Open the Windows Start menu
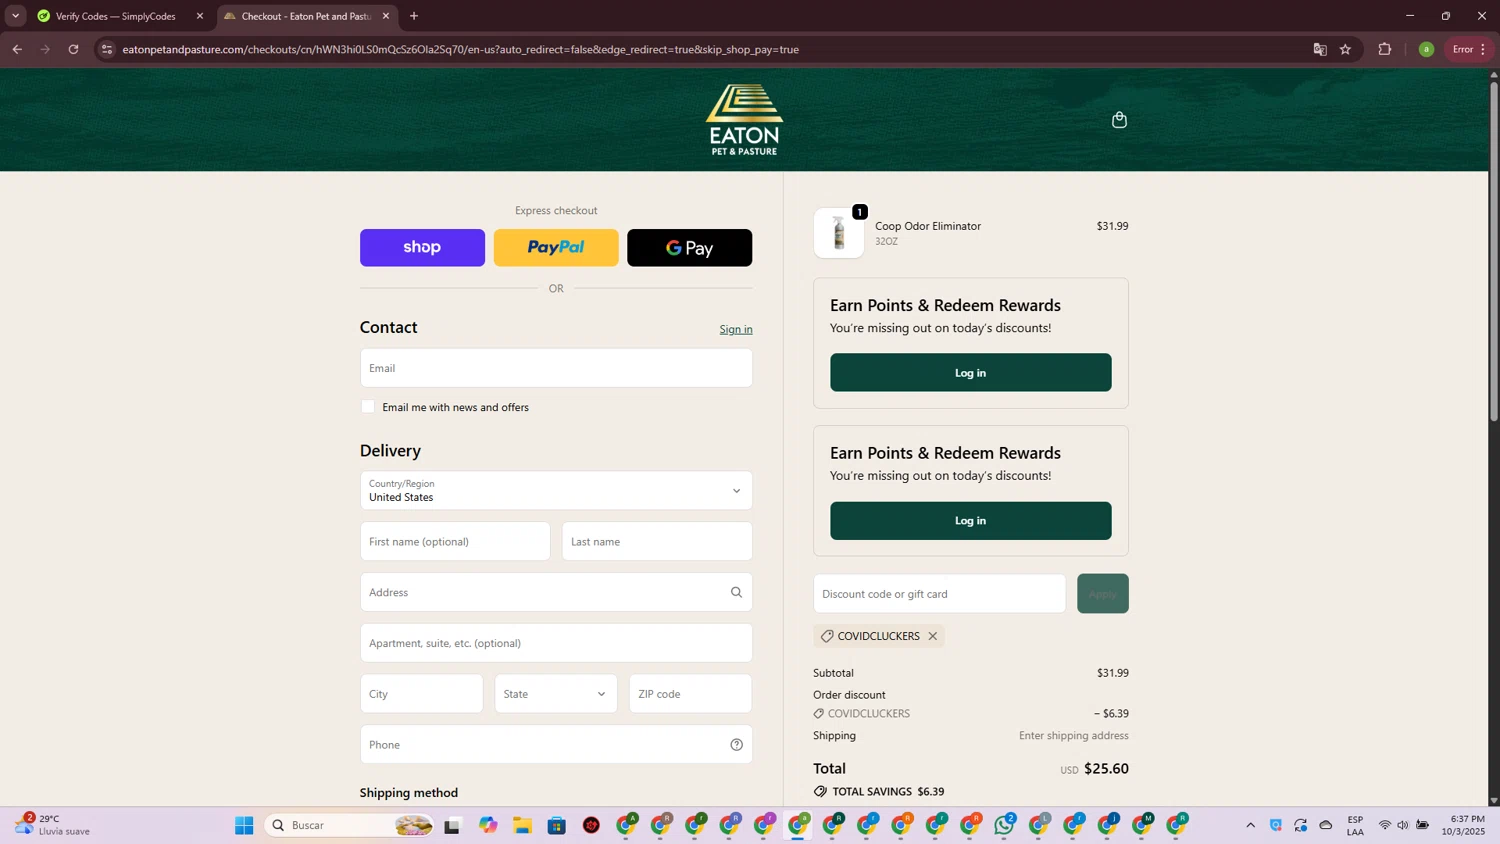 pos(244,825)
